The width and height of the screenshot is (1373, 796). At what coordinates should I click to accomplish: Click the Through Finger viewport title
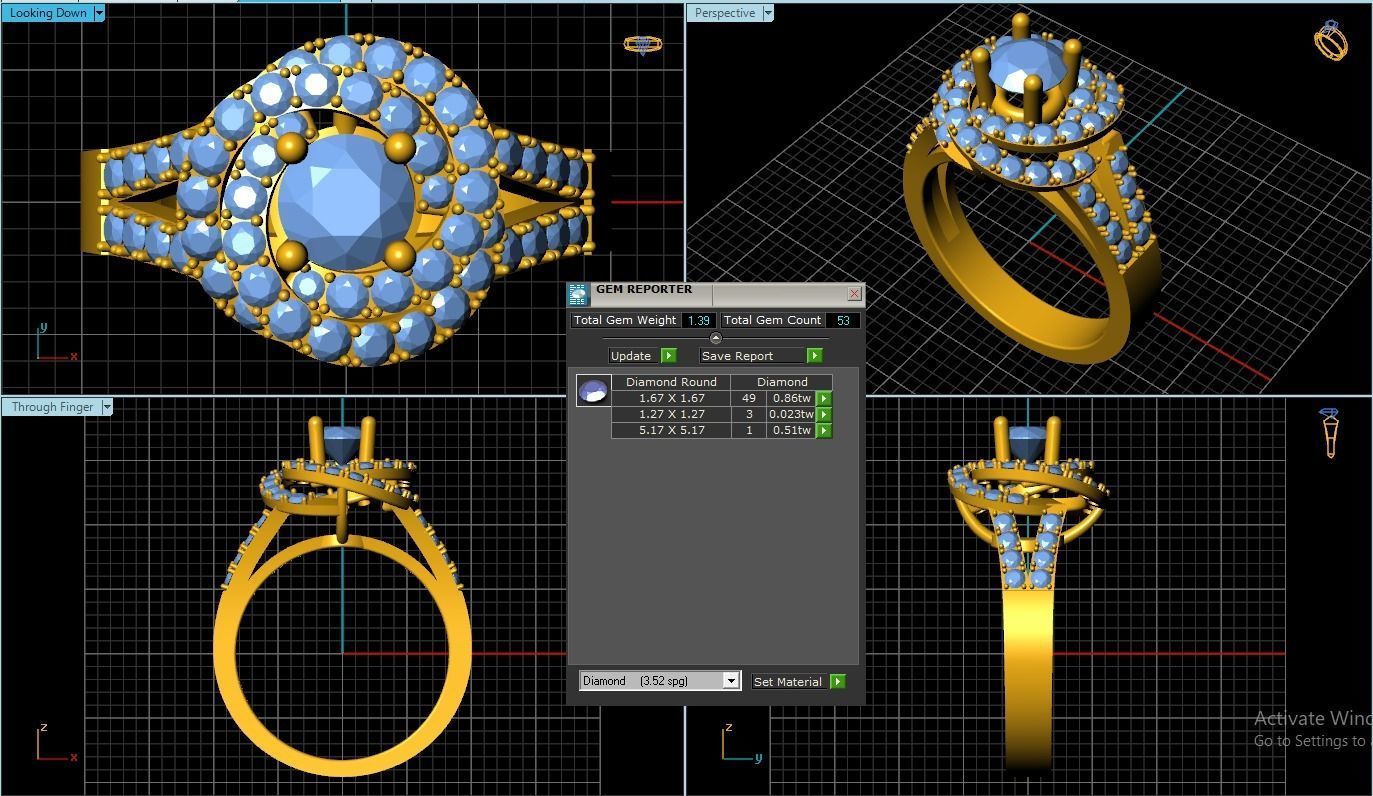(x=52, y=407)
